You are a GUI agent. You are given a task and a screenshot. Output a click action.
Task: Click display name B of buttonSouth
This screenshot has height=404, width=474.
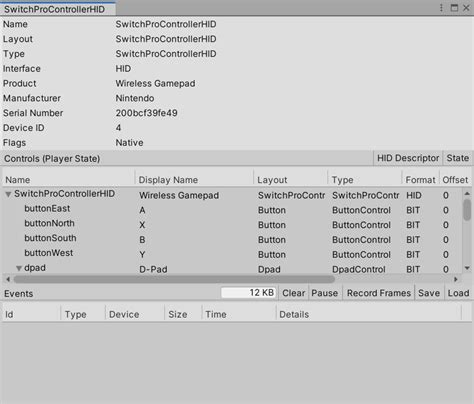pos(142,240)
